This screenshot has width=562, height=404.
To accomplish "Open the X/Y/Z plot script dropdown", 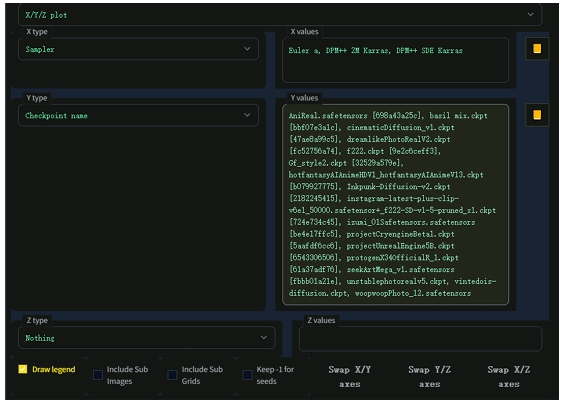I will tap(280, 15).
